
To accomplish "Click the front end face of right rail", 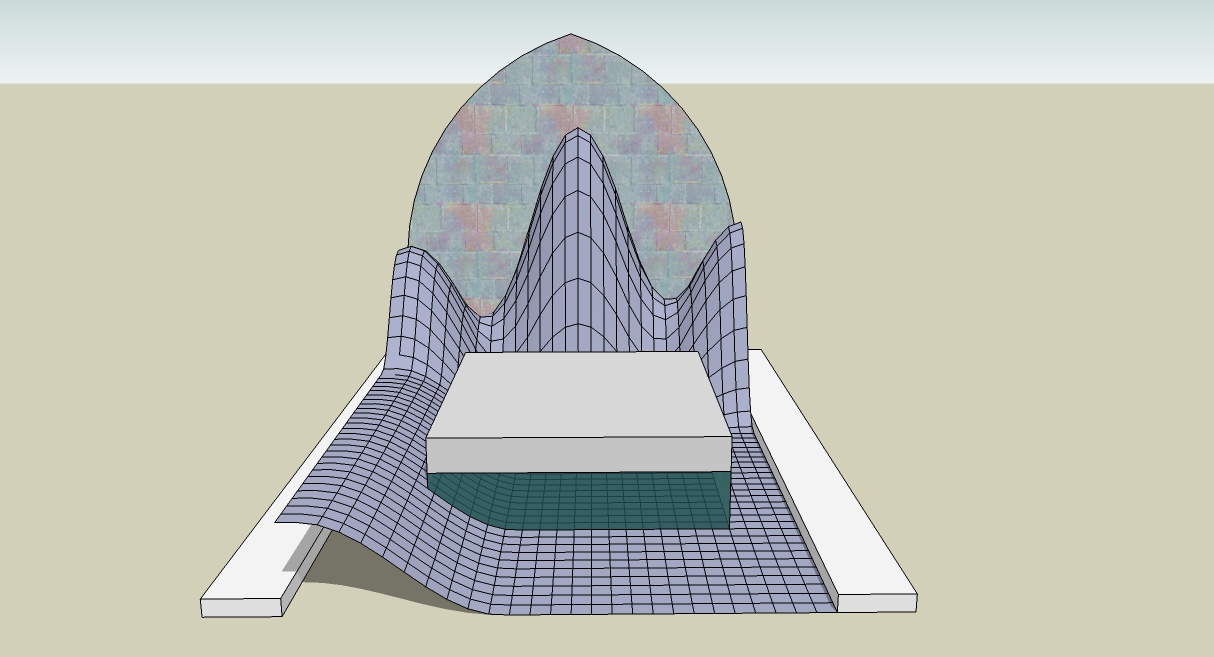I will click(876, 602).
